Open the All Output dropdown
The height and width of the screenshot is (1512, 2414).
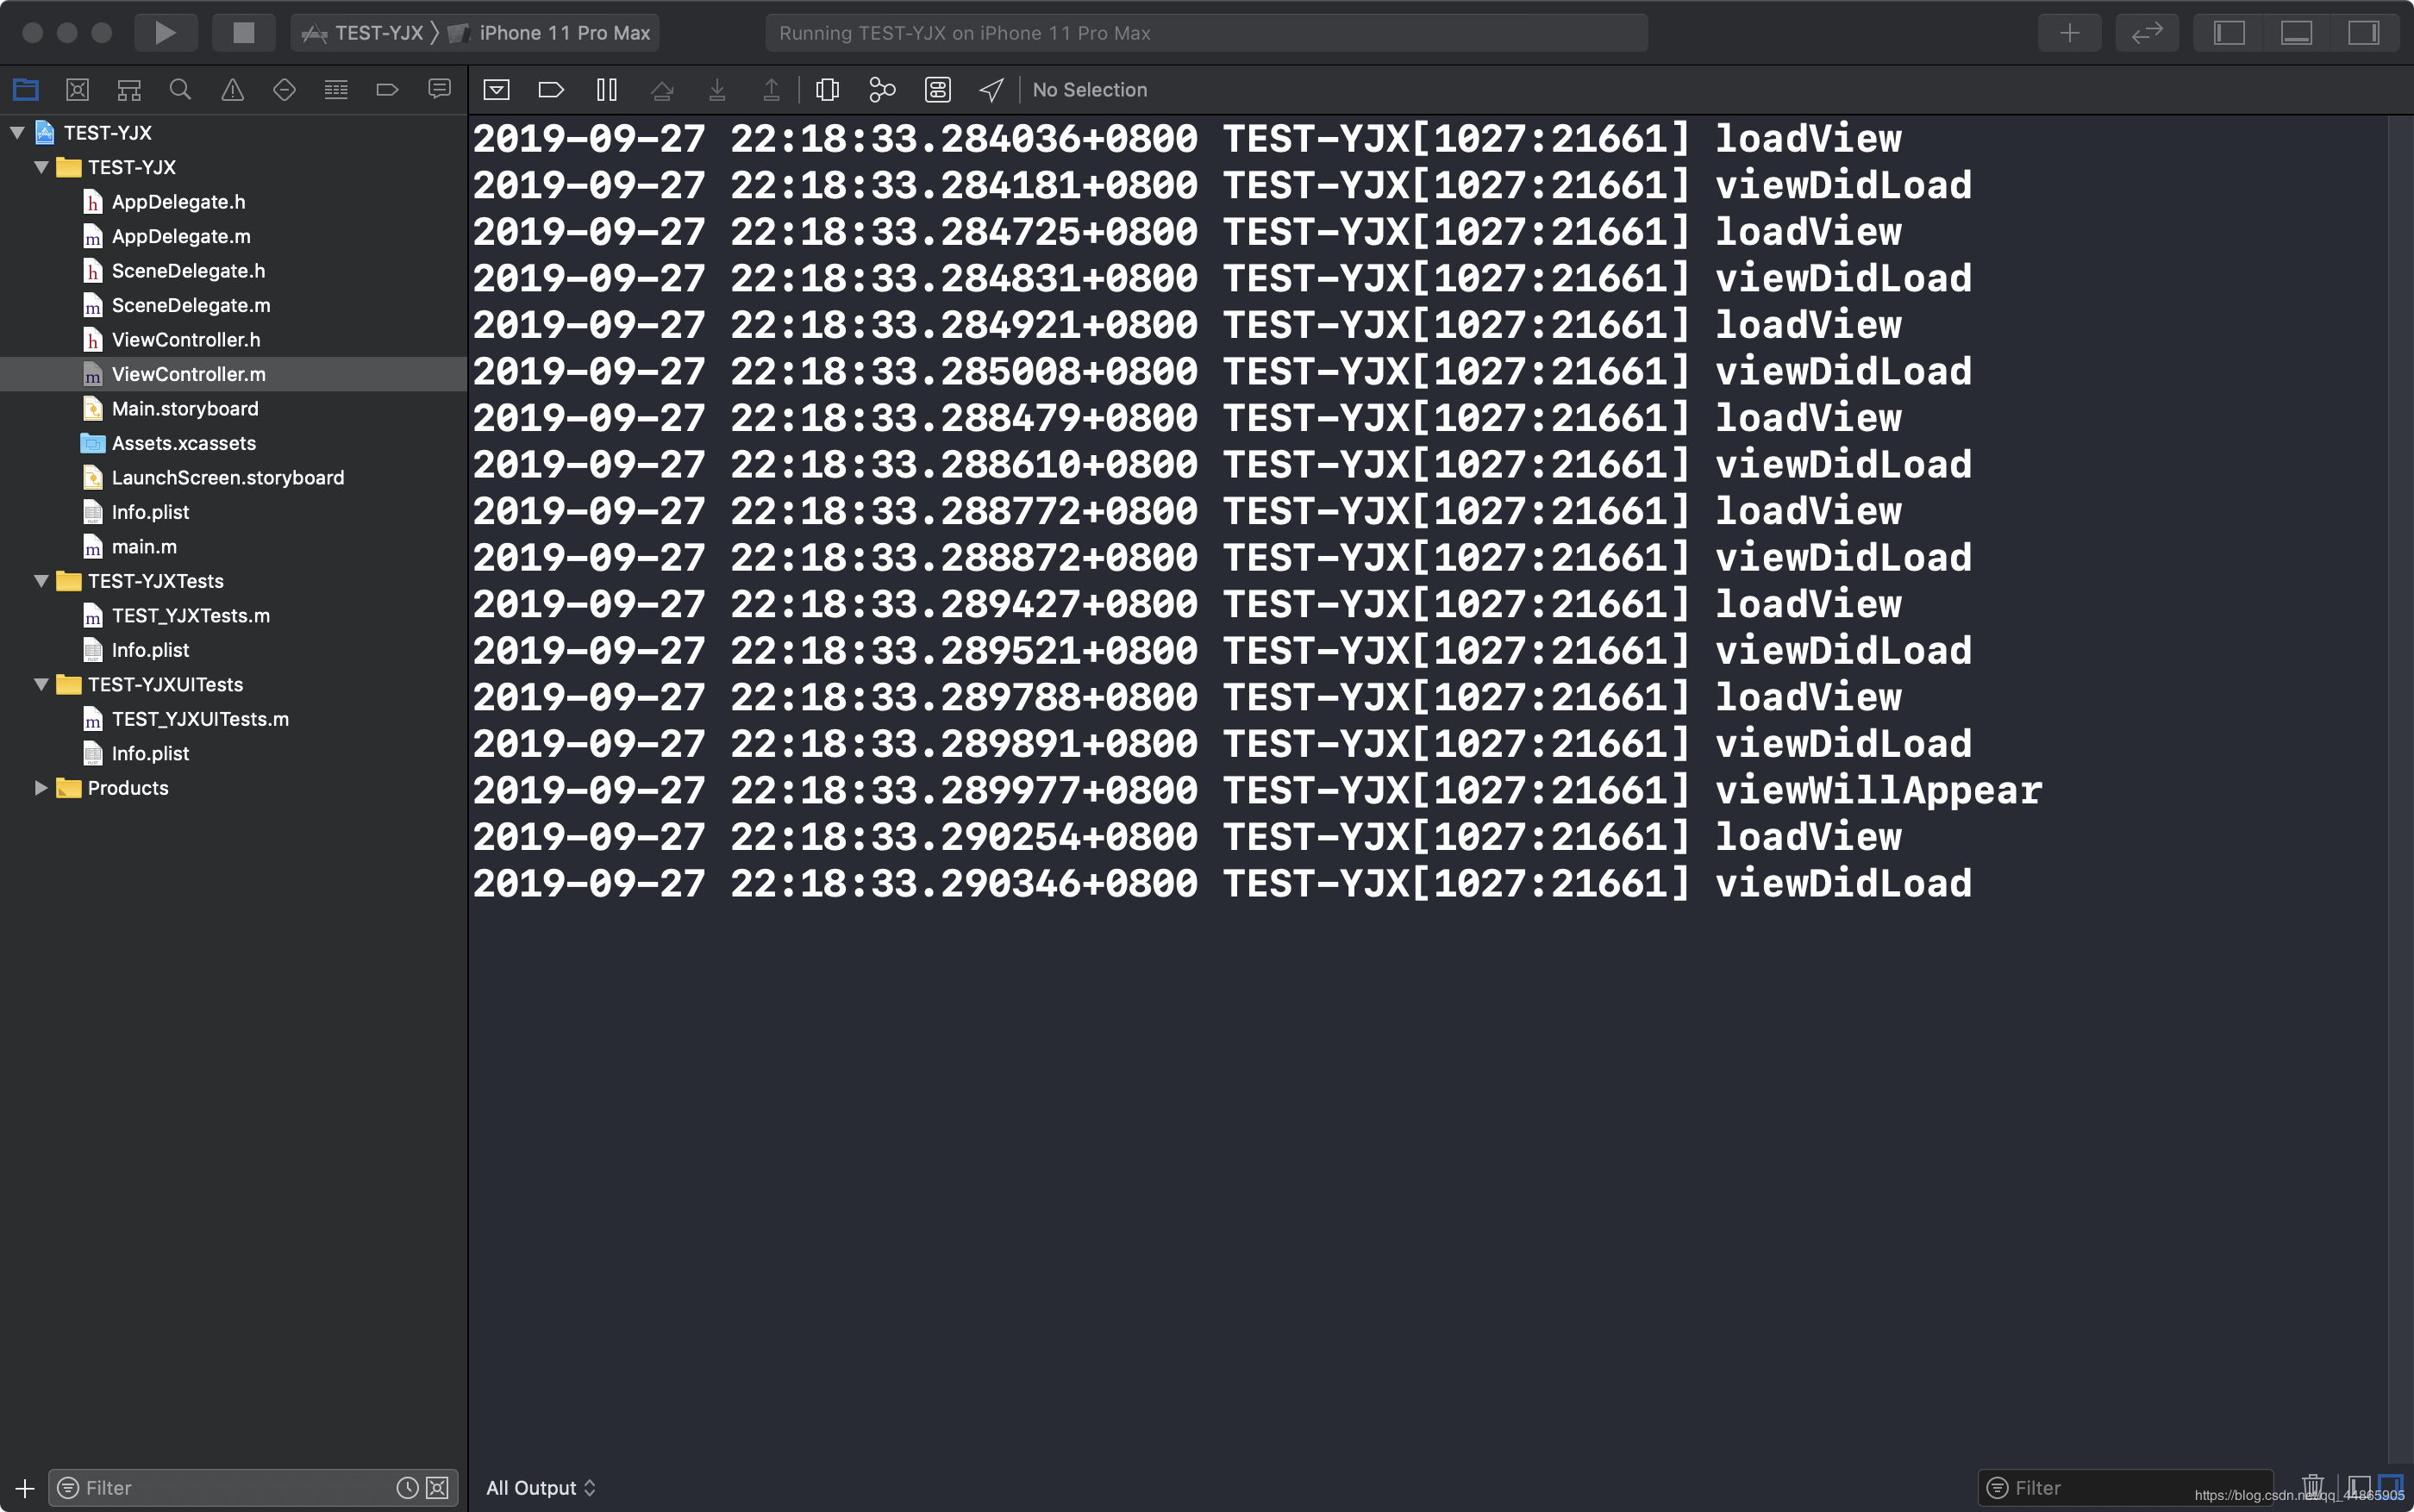540,1488
